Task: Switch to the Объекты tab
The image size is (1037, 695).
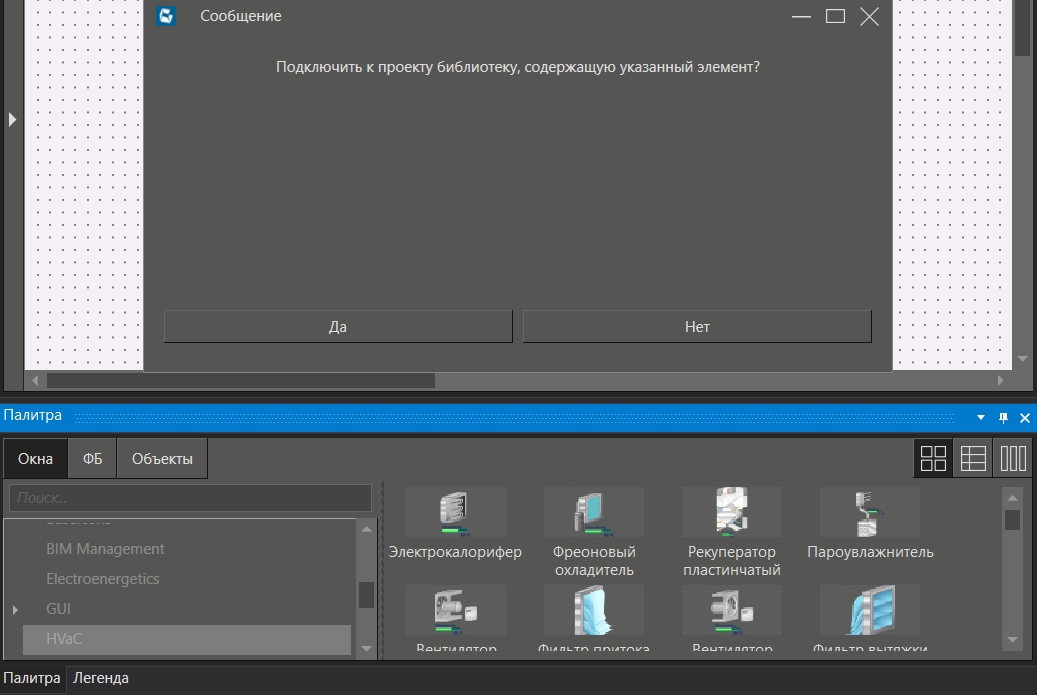Action: tap(162, 459)
